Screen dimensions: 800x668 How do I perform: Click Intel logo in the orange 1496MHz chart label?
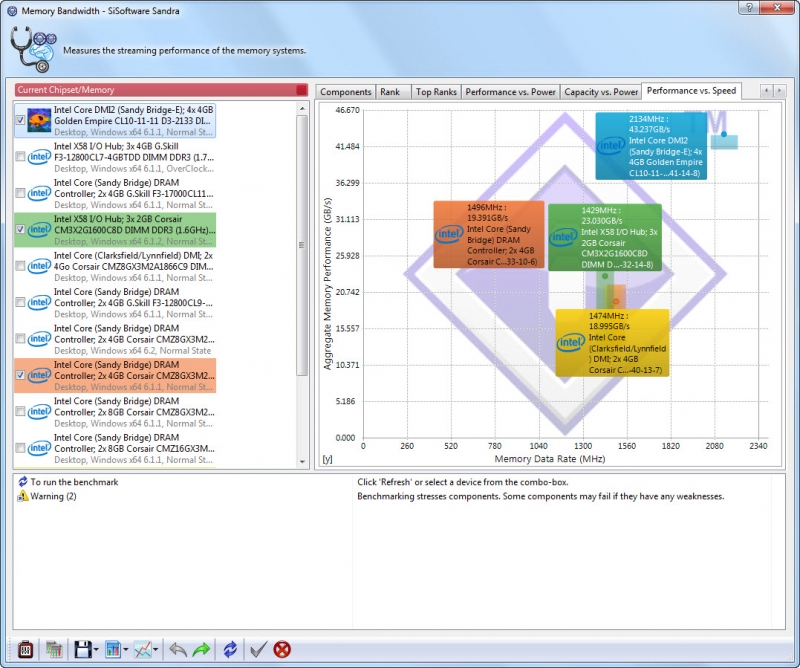coord(449,234)
